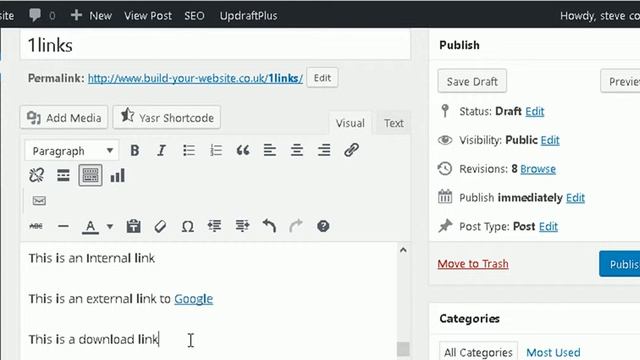Apply strikethrough formatting

click(36, 226)
